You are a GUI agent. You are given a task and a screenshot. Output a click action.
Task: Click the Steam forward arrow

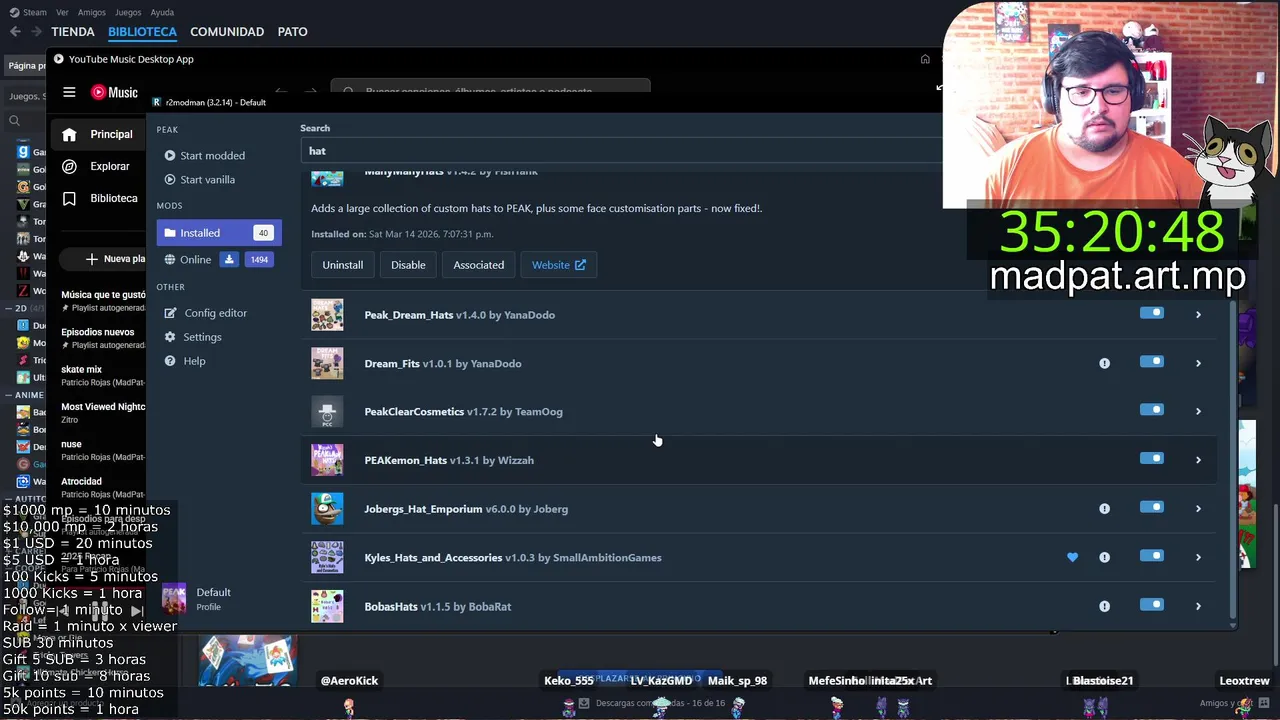(x=37, y=32)
